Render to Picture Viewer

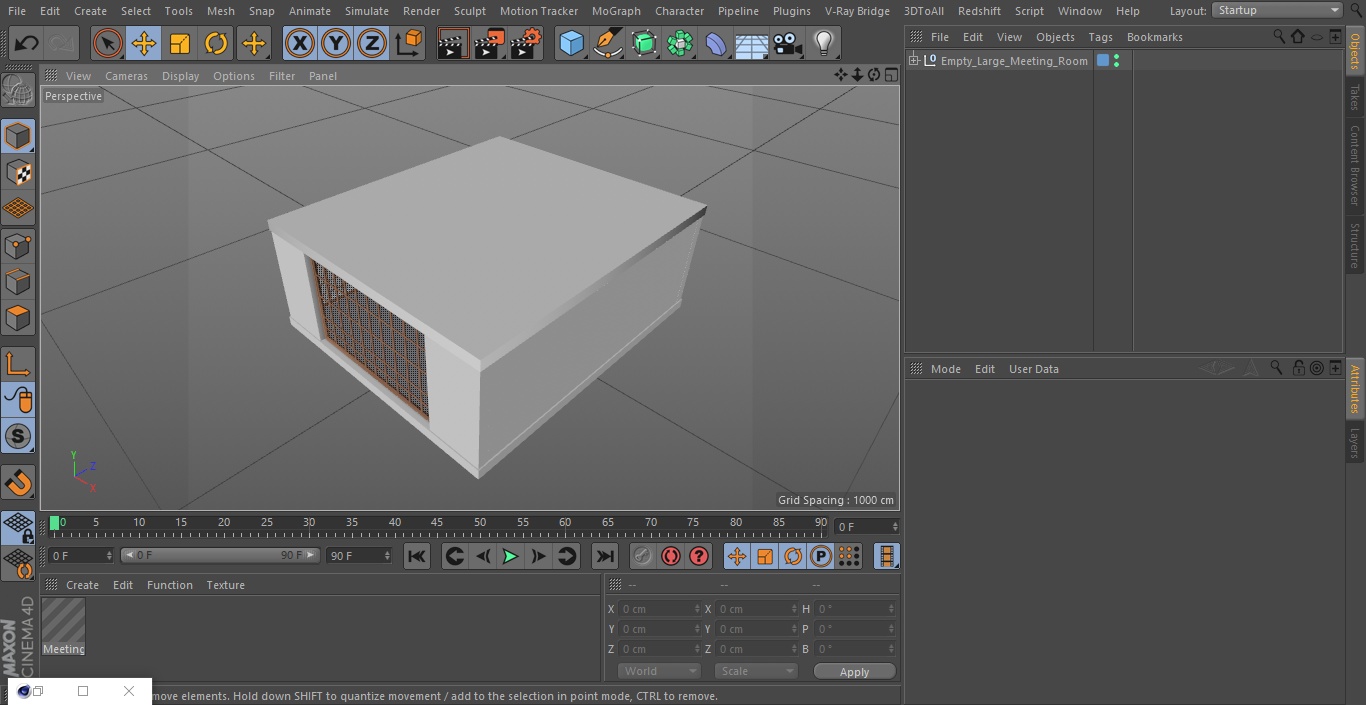coord(489,44)
